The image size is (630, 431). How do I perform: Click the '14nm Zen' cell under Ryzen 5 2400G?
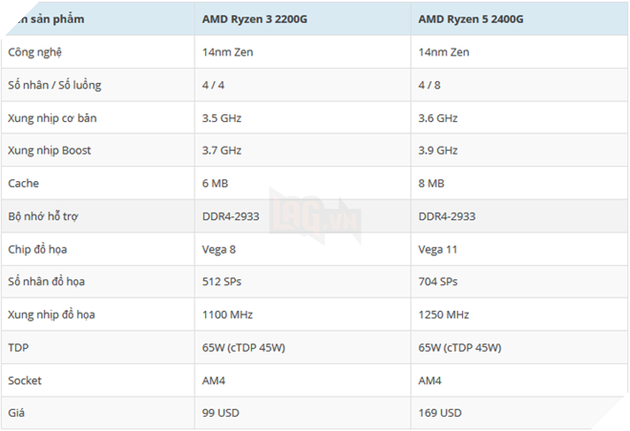pos(444,52)
